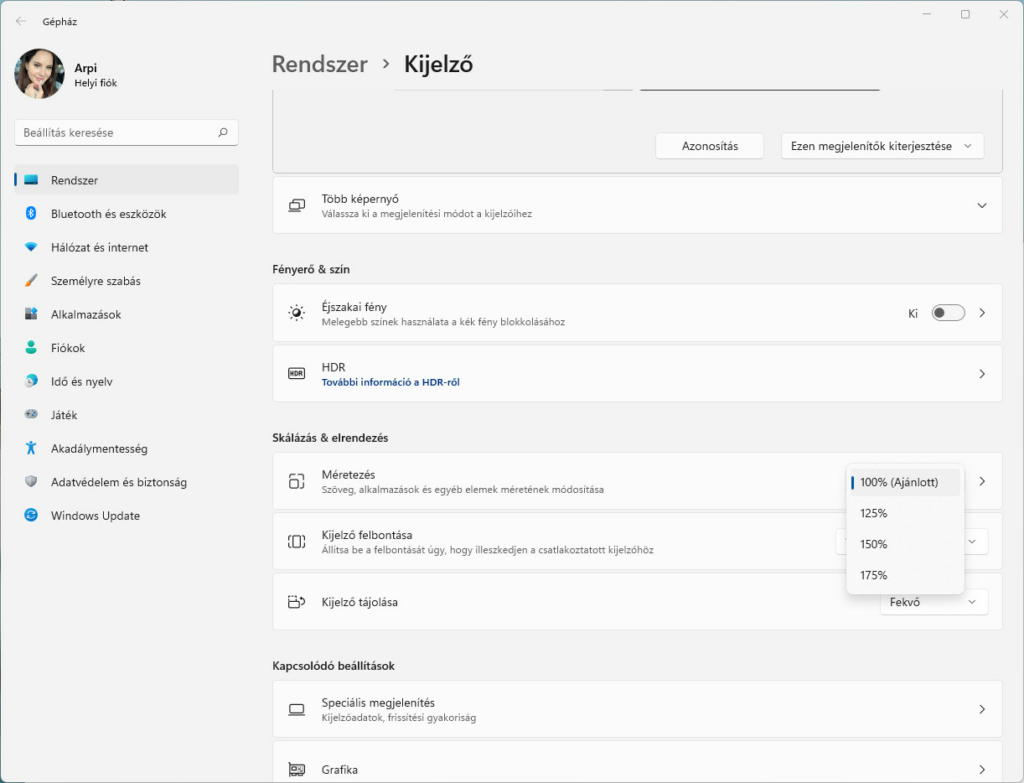The height and width of the screenshot is (783, 1024).
Task: Choose 150% from the scaling list
Action: [x=874, y=544]
